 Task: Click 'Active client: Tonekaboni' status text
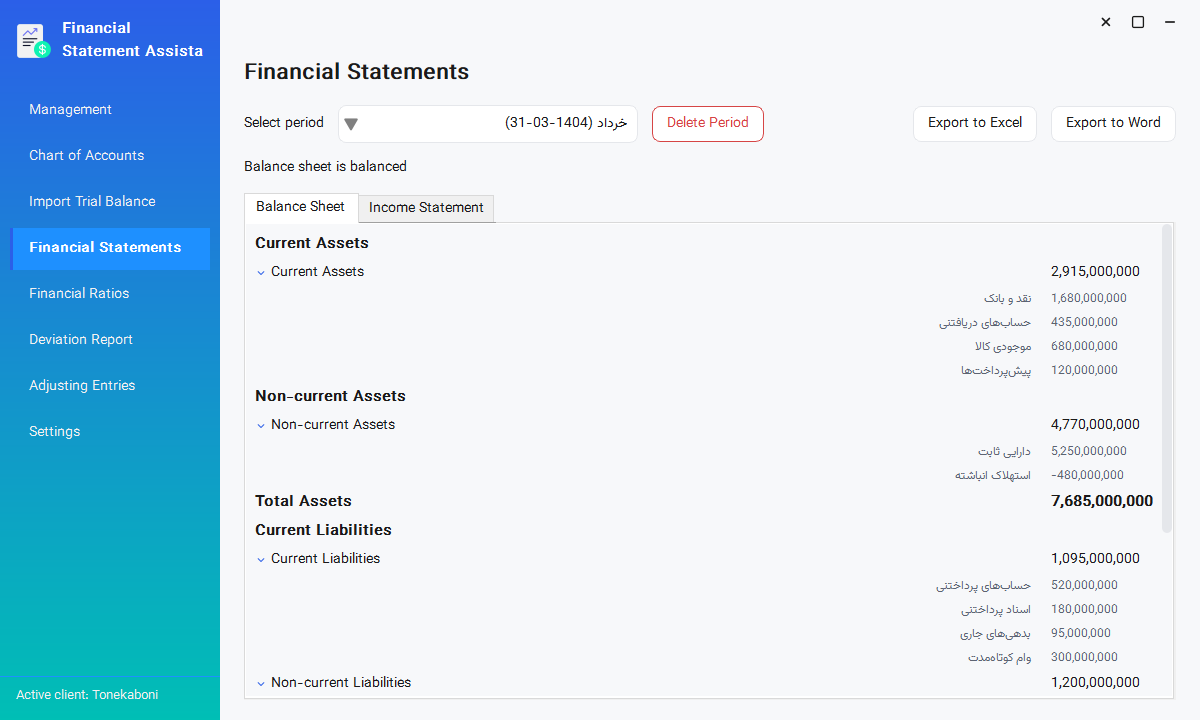[87, 695]
